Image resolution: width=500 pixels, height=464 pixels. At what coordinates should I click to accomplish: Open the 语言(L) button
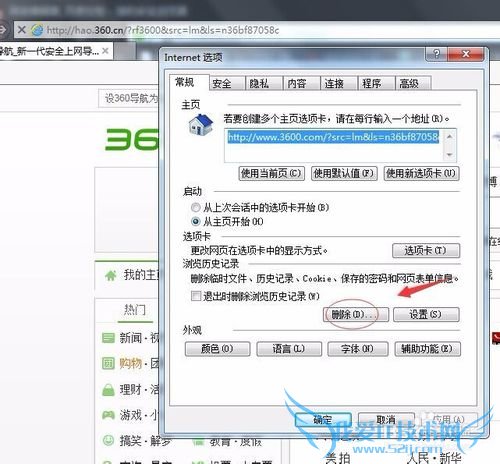click(289, 349)
